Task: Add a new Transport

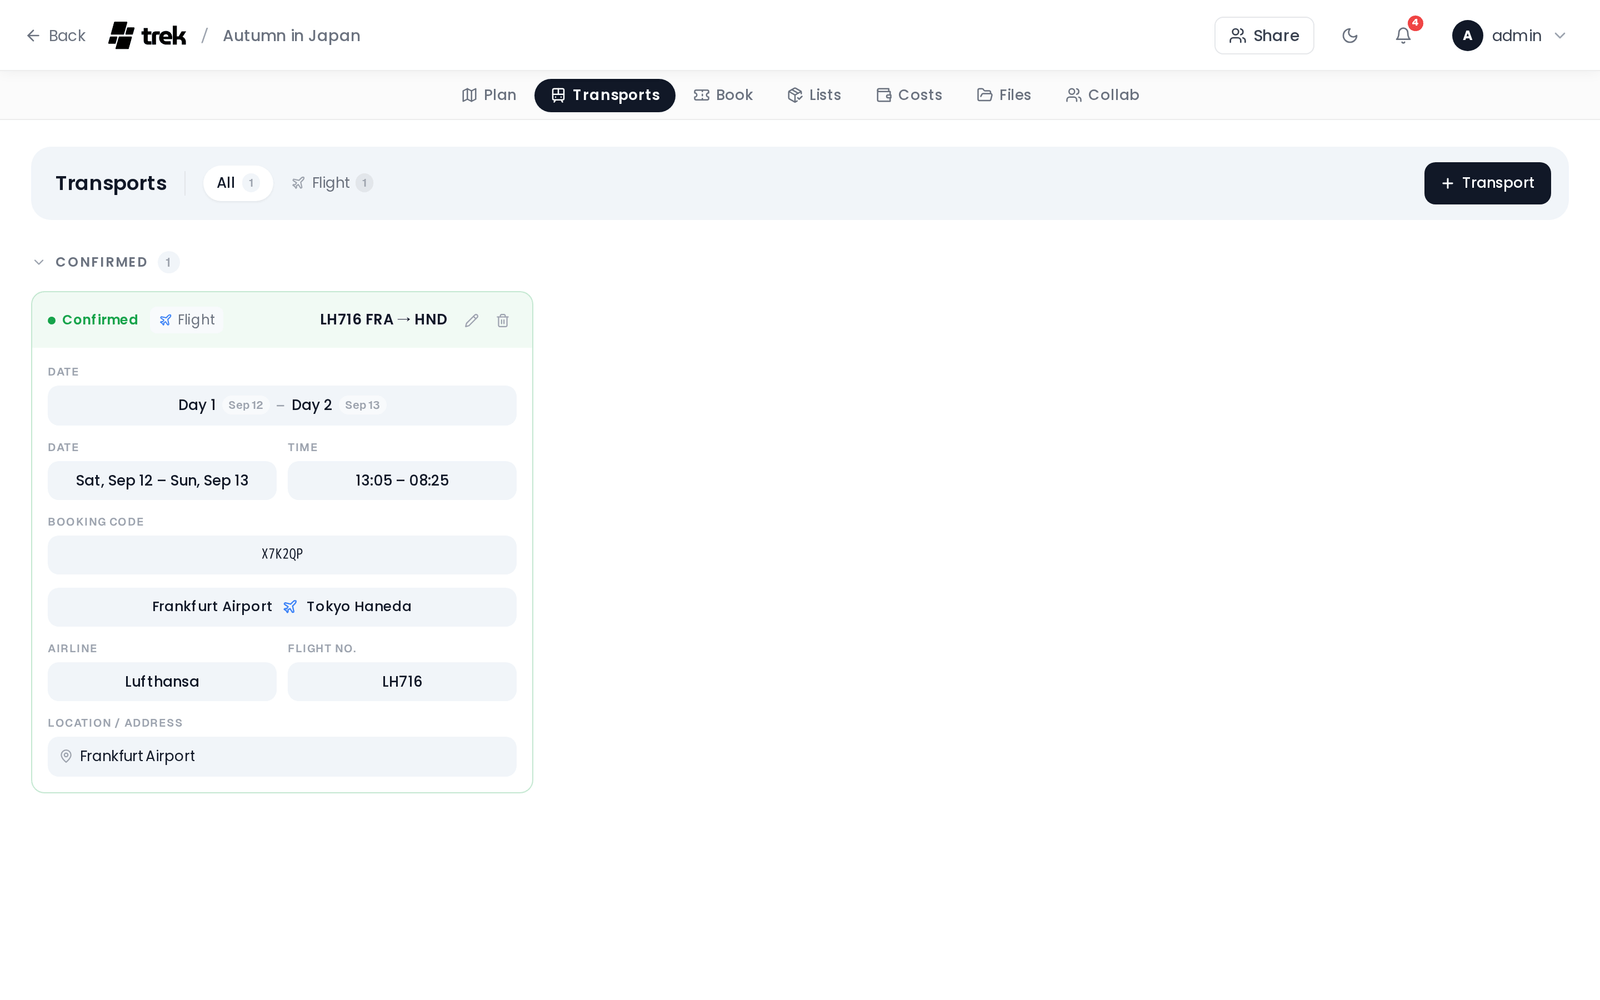Action: click(1487, 183)
